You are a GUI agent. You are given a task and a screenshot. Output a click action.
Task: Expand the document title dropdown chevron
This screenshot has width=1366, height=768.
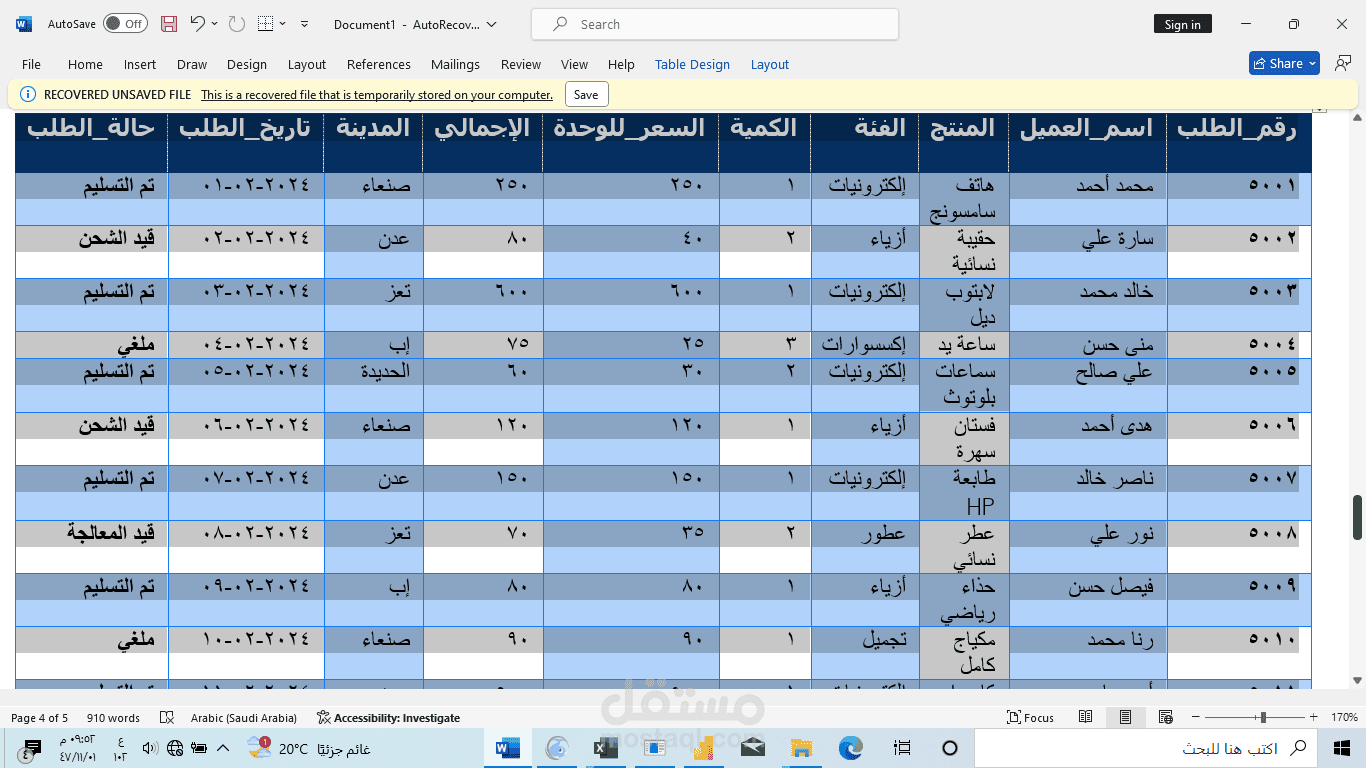pos(492,24)
